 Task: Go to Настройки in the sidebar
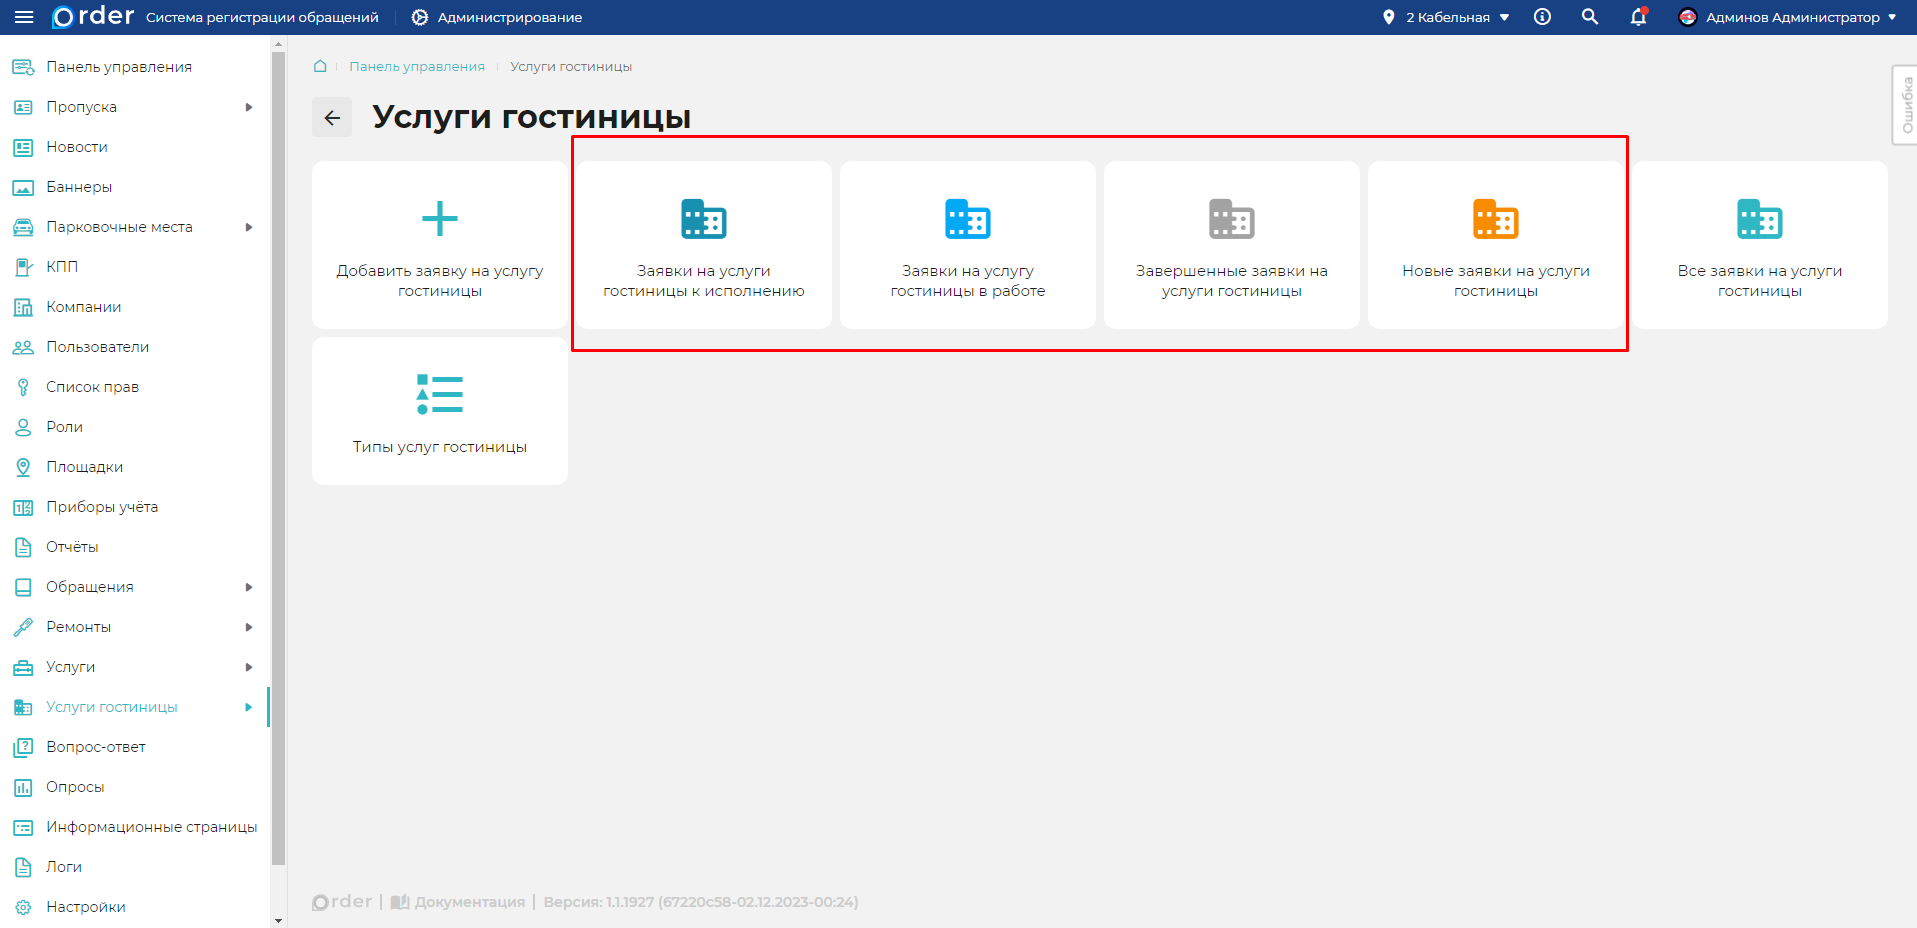(x=86, y=907)
